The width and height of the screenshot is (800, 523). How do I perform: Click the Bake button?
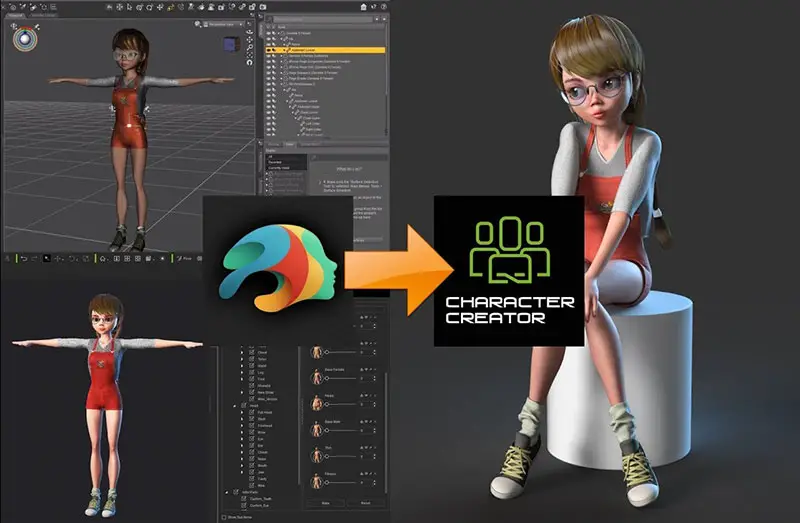click(326, 503)
